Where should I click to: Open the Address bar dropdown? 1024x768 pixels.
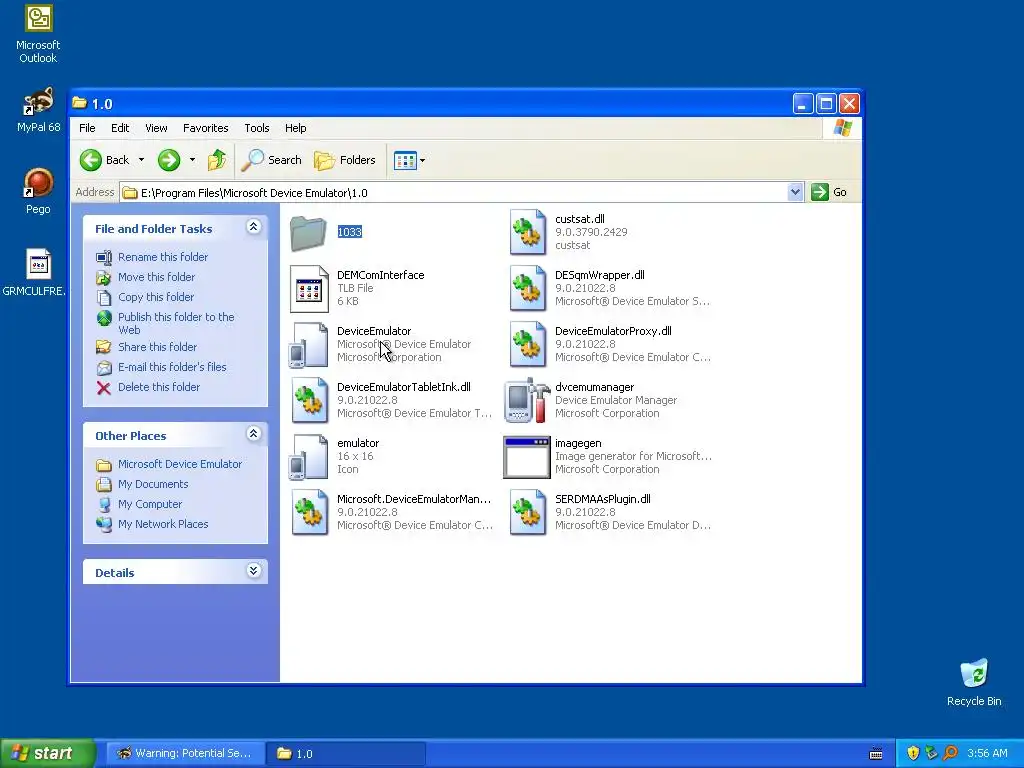(x=795, y=192)
